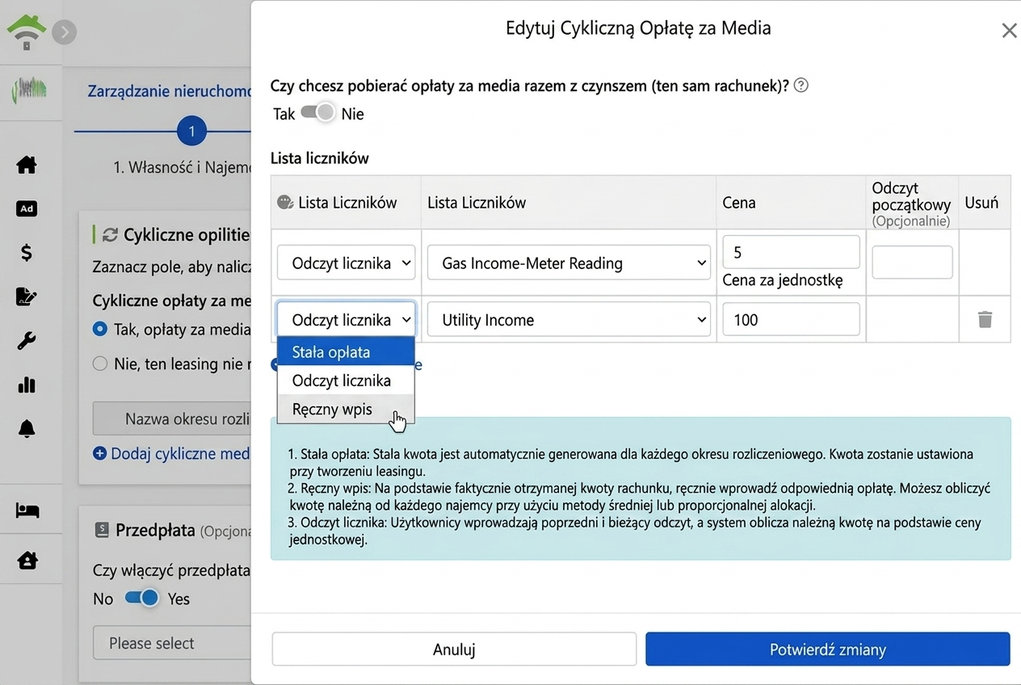The height and width of the screenshot is (685, 1021).
Task: Click the plus icon for Dodaj cykliczne media
Action: 100,453
